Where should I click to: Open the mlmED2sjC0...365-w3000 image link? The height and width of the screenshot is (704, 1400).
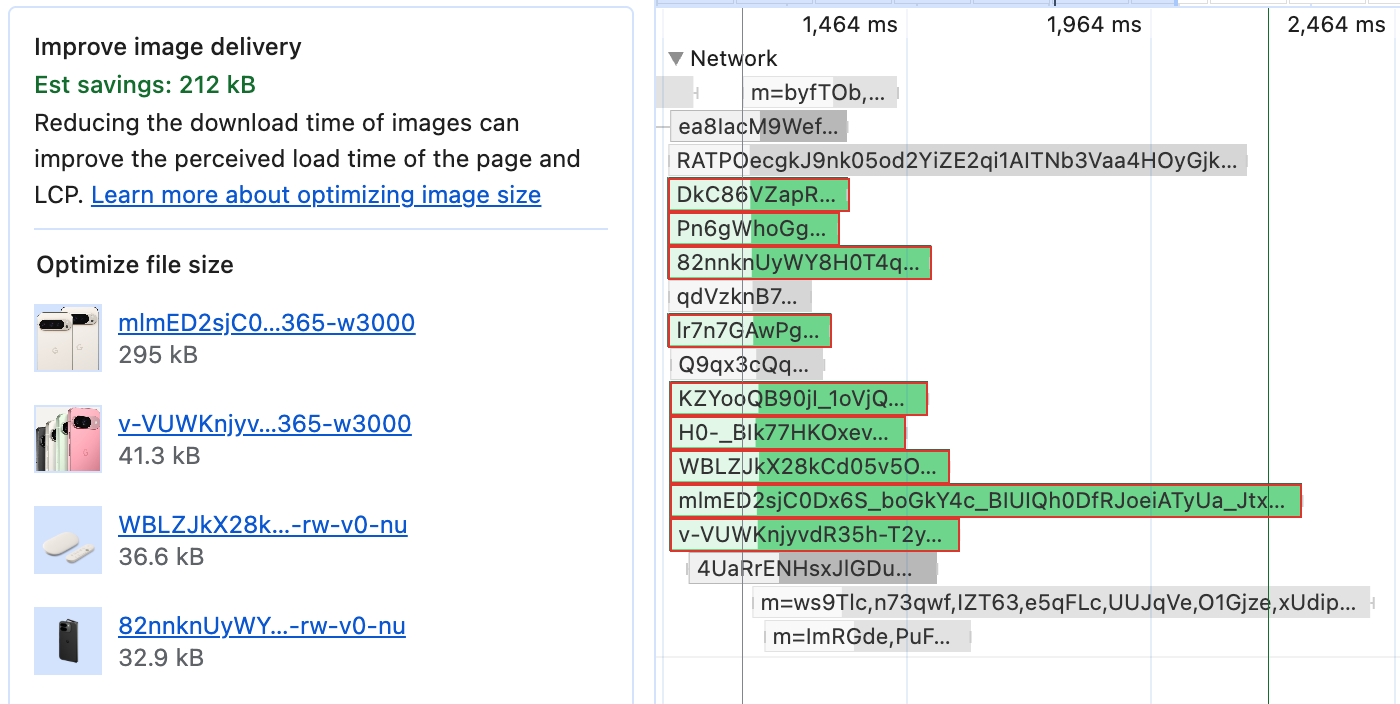(267, 322)
